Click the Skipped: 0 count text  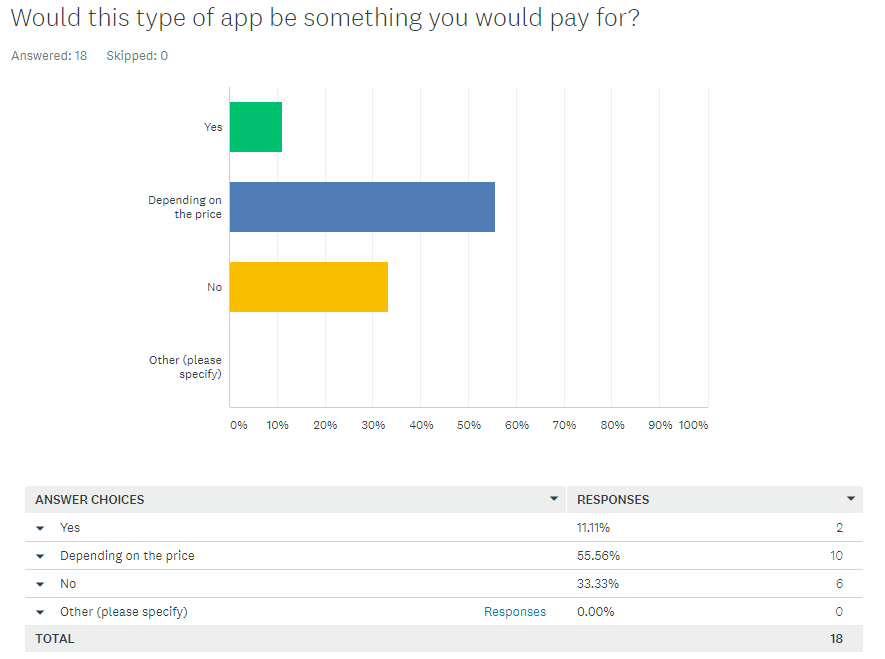137,56
